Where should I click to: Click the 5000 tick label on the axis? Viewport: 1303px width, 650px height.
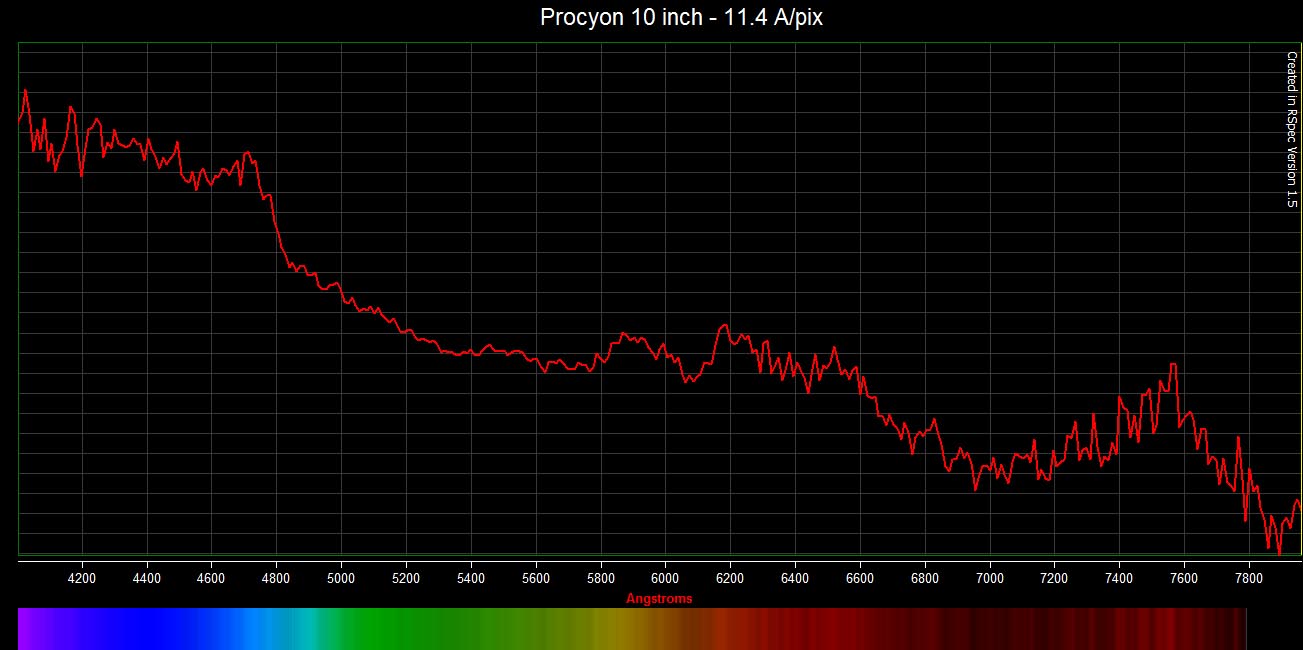click(x=341, y=578)
